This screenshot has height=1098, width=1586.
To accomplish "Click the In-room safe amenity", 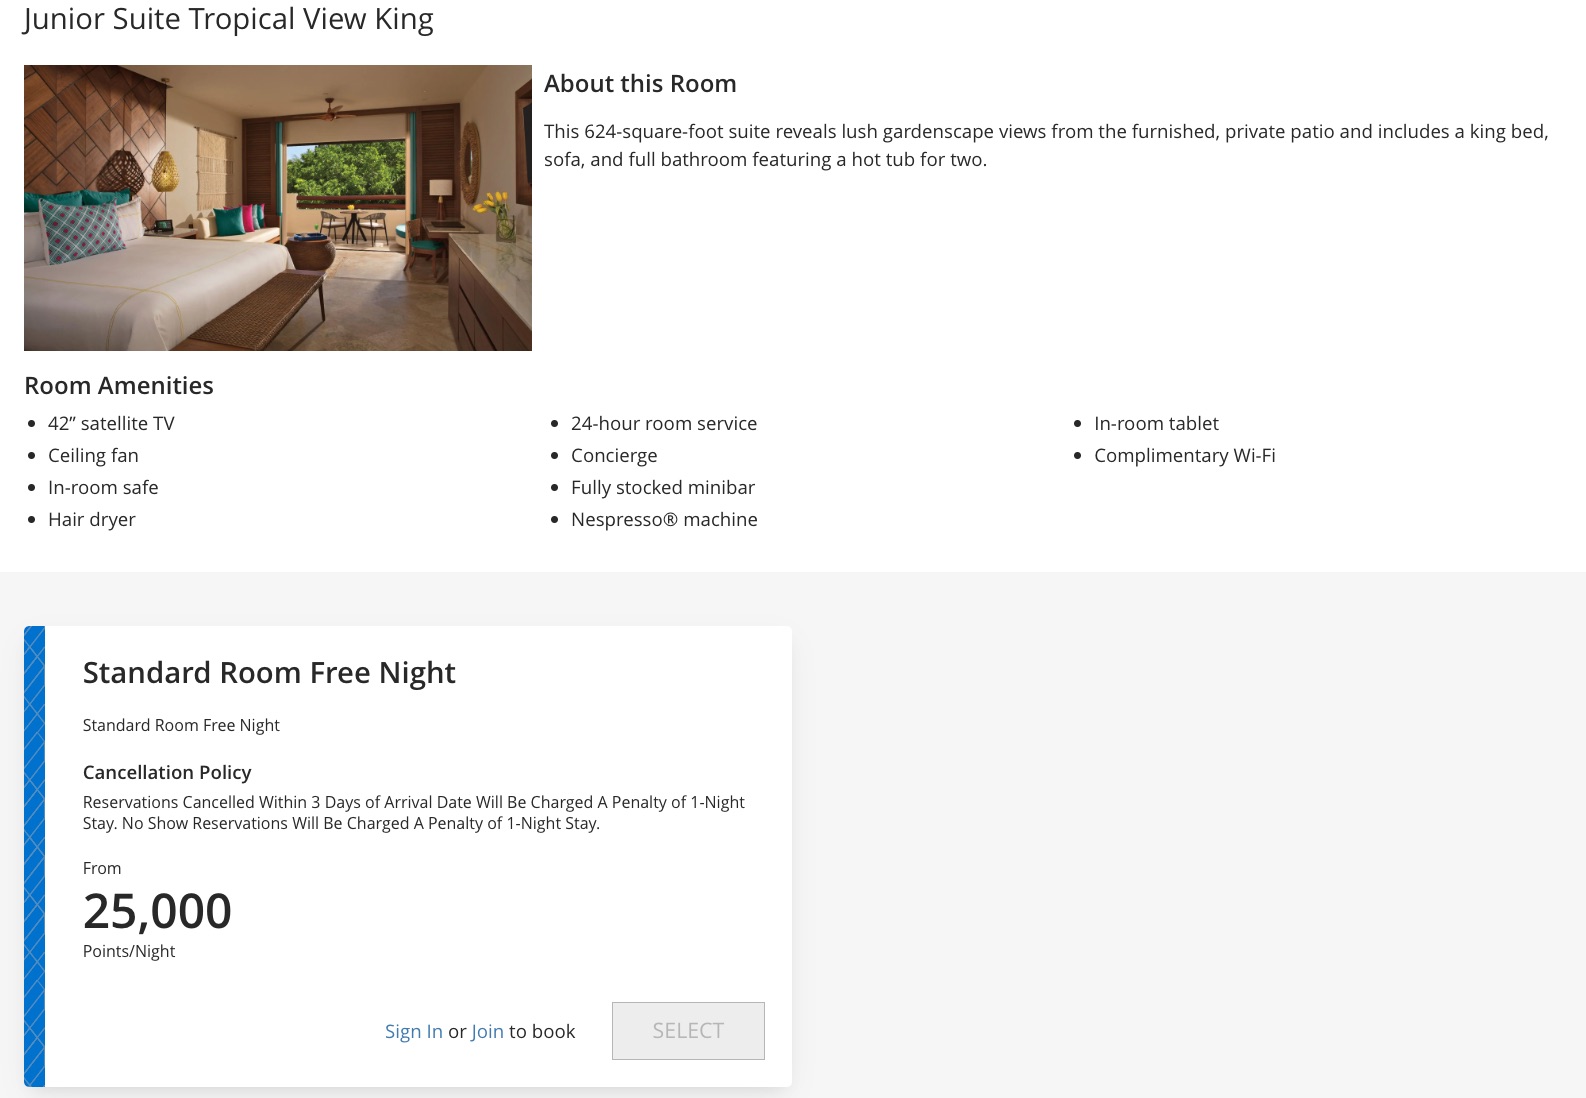I will tap(103, 487).
